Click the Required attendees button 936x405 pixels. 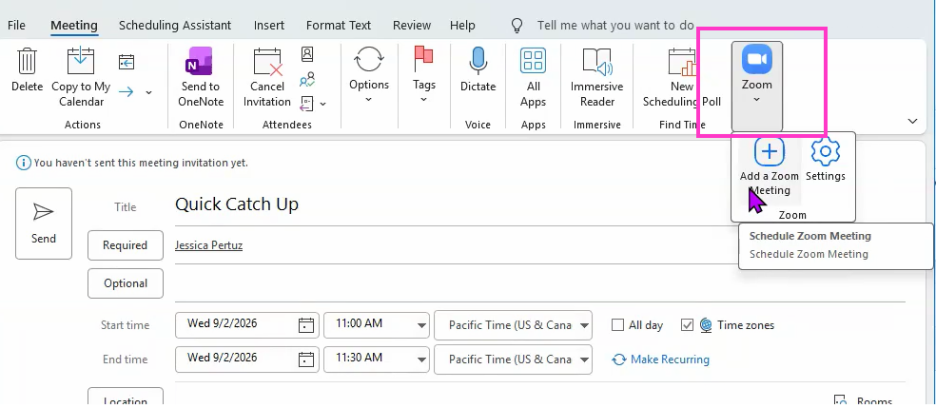(x=125, y=245)
